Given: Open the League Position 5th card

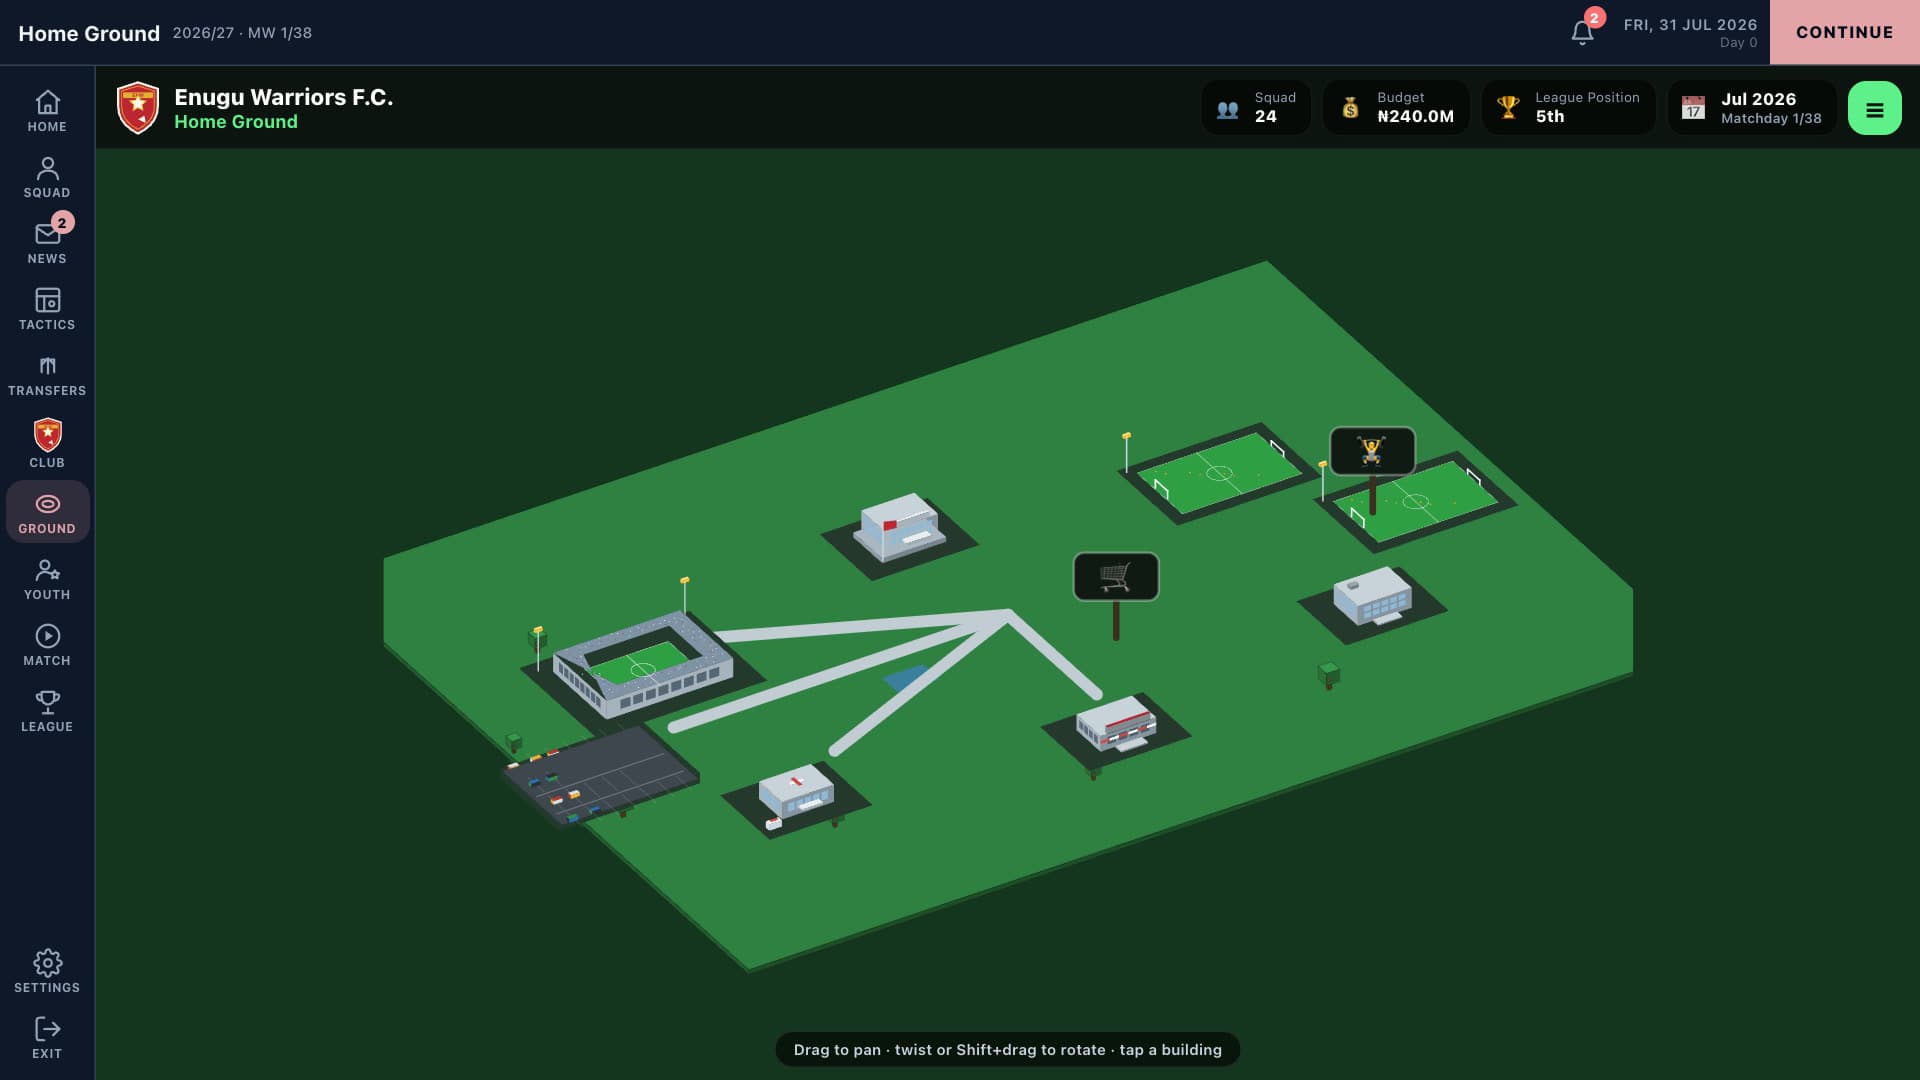Looking at the screenshot, I should (x=1568, y=107).
